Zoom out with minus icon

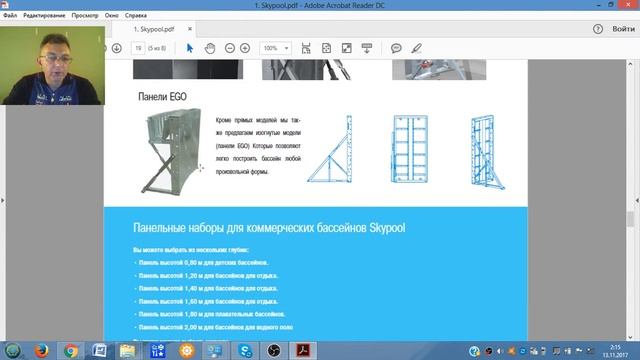230,48
